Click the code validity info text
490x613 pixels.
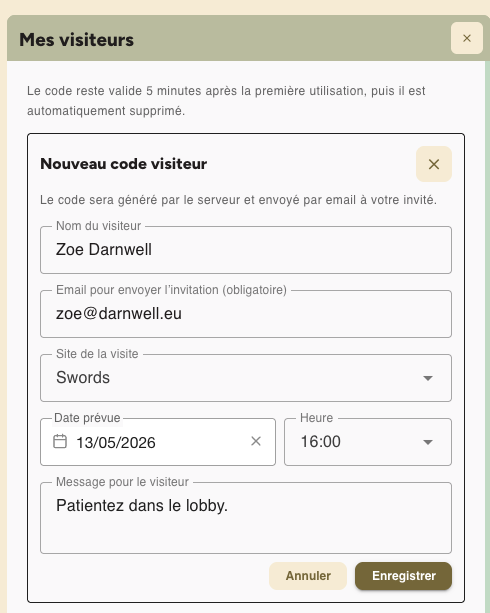(226, 101)
